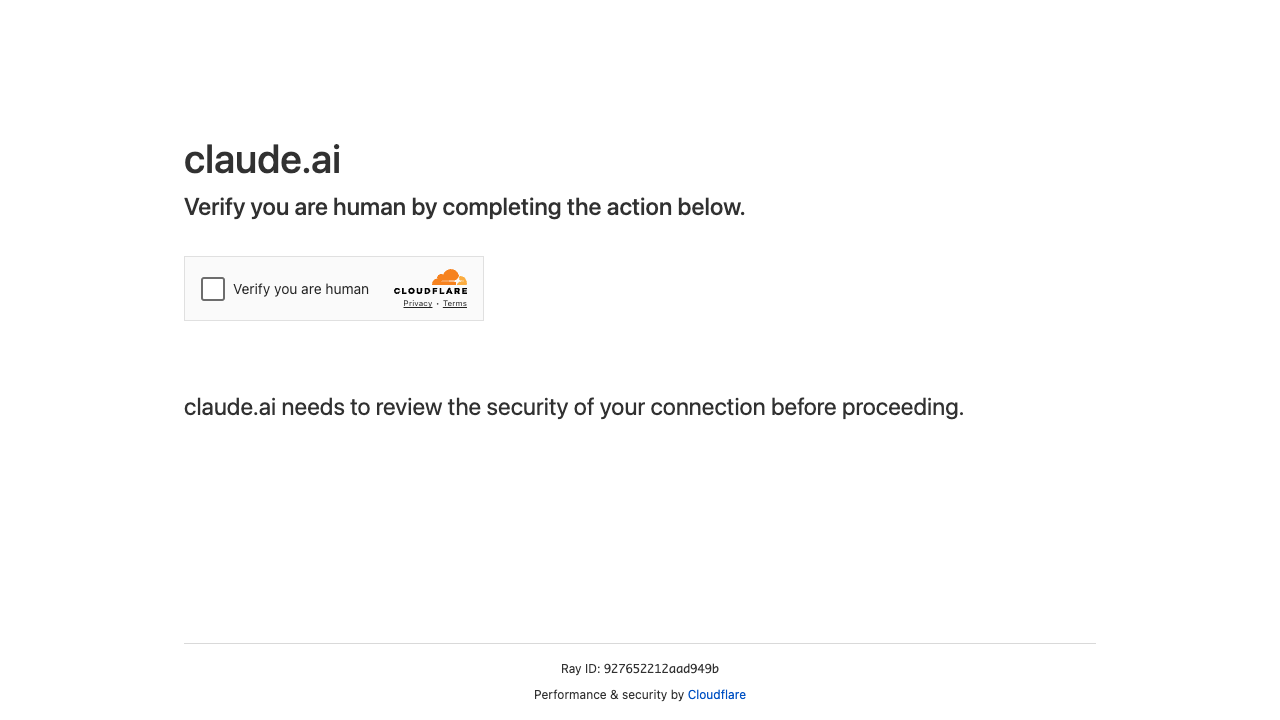Open the Privacy link in the widget
Image resolution: width=1280 pixels, height=720 pixels.
417,303
